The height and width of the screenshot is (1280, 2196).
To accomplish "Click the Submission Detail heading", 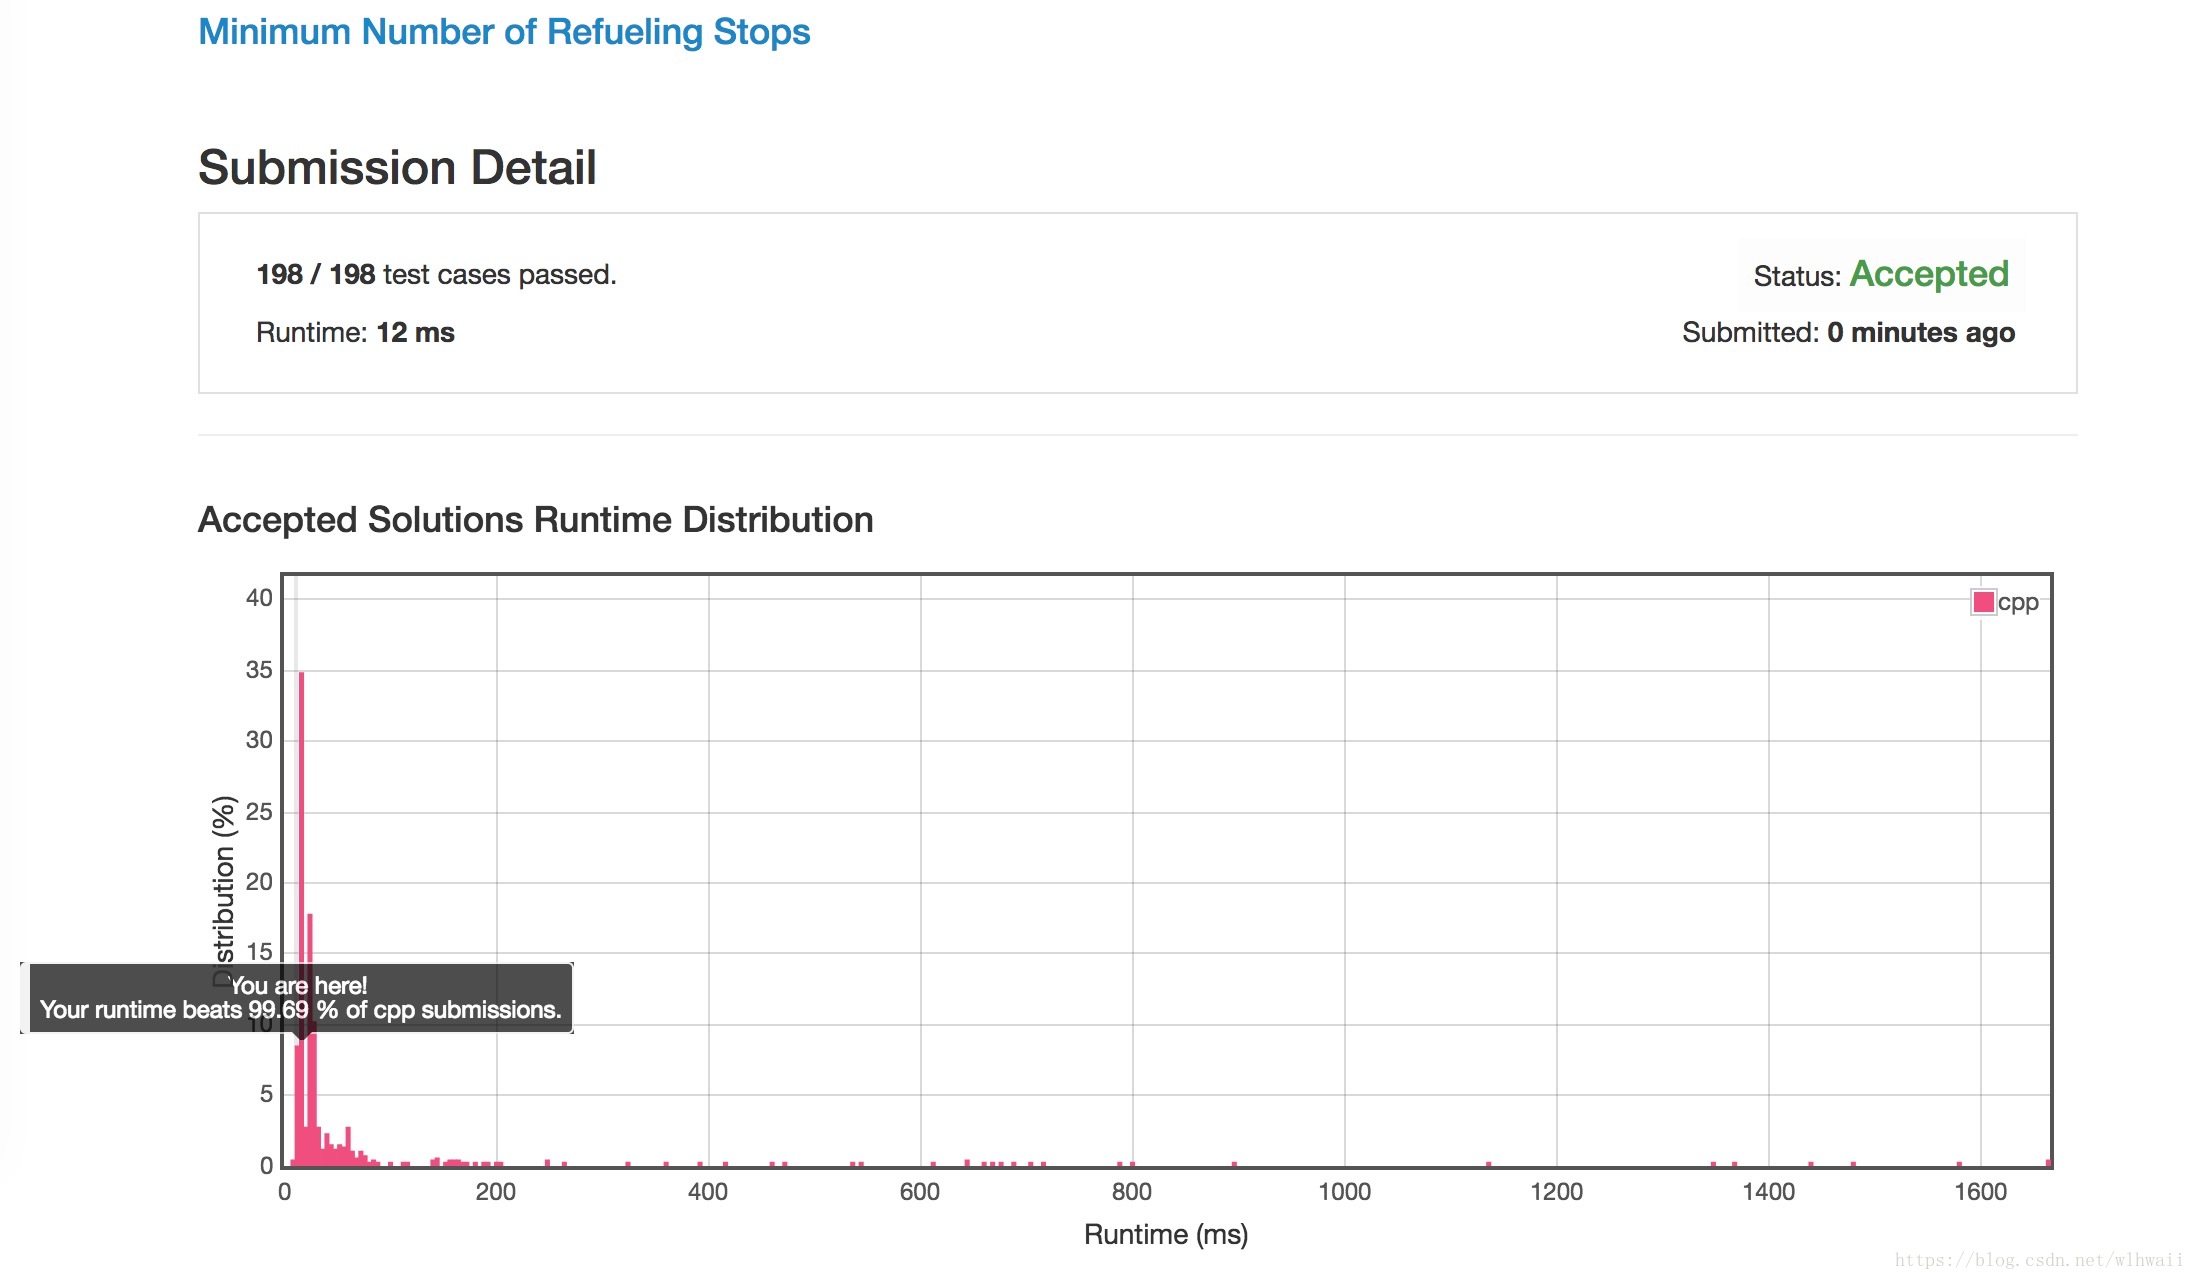I will 397,167.
